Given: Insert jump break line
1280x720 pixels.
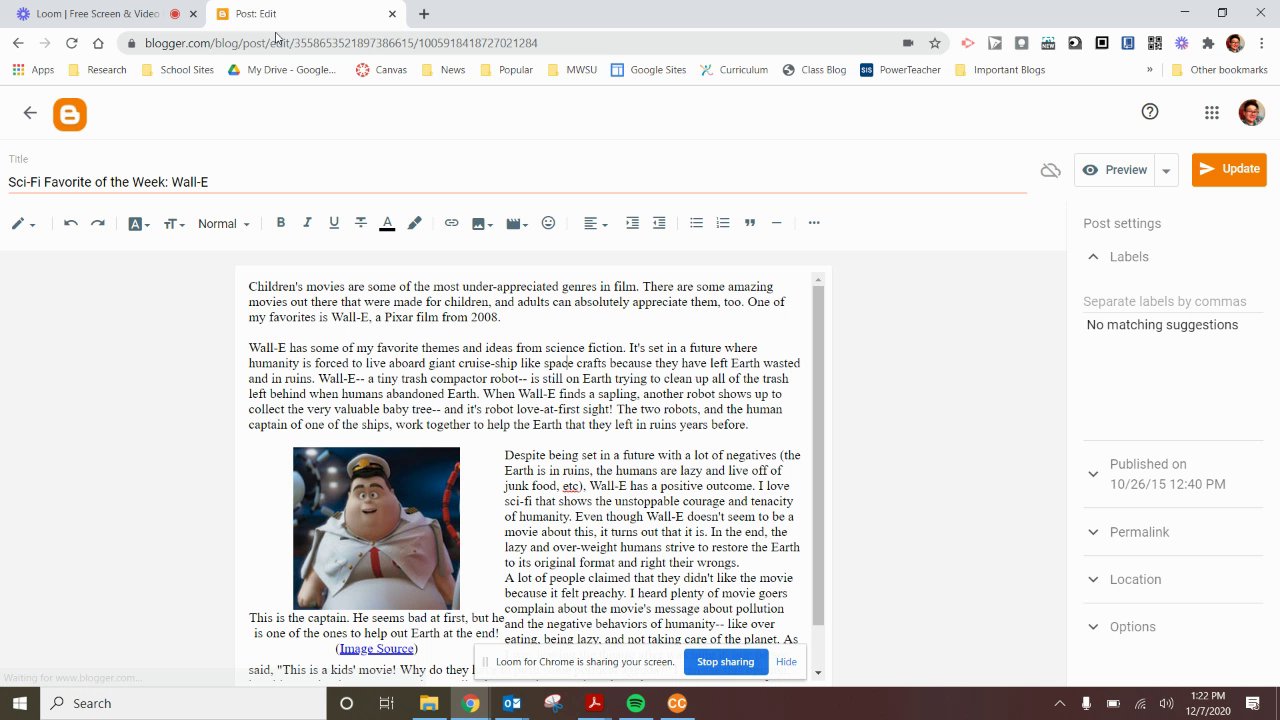Looking at the screenshot, I should pyautogui.click(x=776, y=223).
